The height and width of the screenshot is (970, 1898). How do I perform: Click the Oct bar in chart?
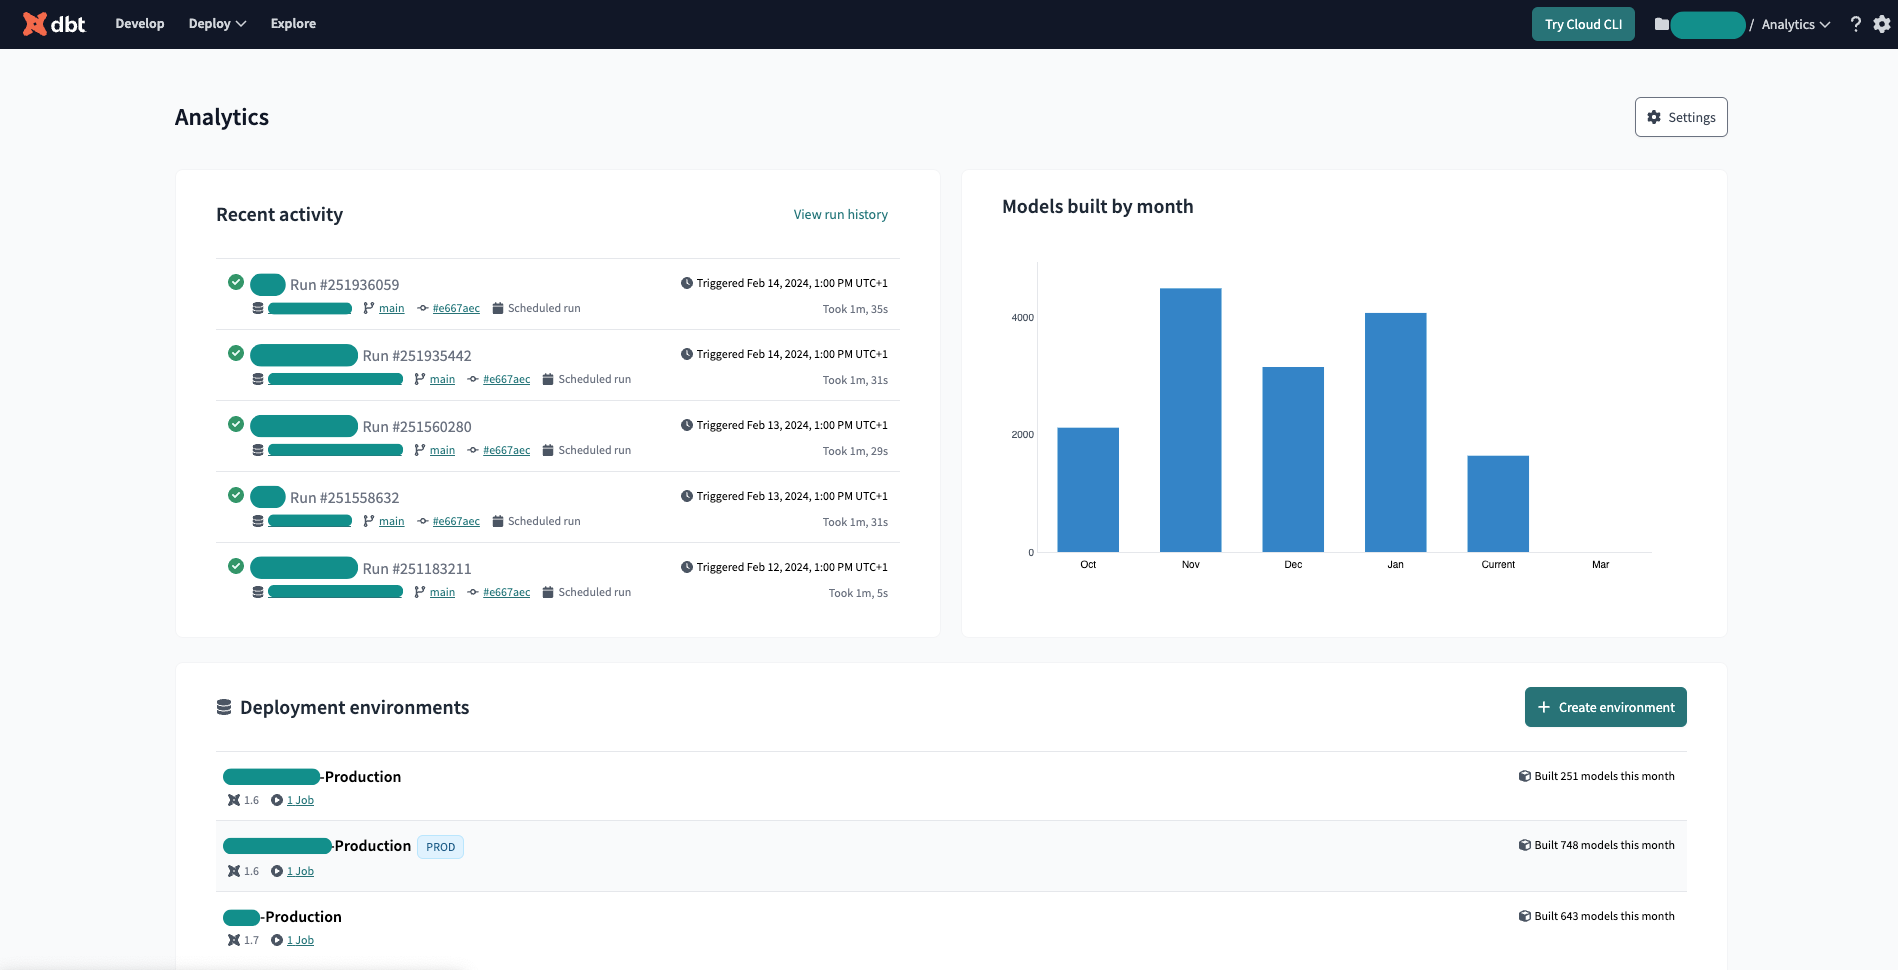click(x=1088, y=490)
